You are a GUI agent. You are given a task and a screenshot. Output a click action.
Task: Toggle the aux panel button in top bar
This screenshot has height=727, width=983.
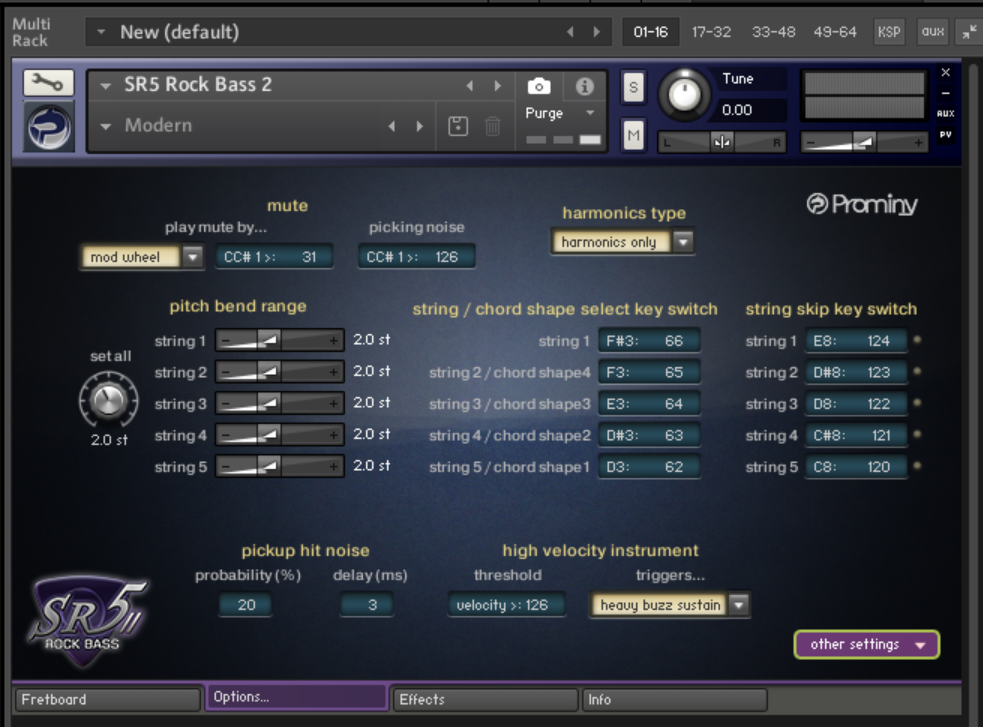click(x=933, y=31)
